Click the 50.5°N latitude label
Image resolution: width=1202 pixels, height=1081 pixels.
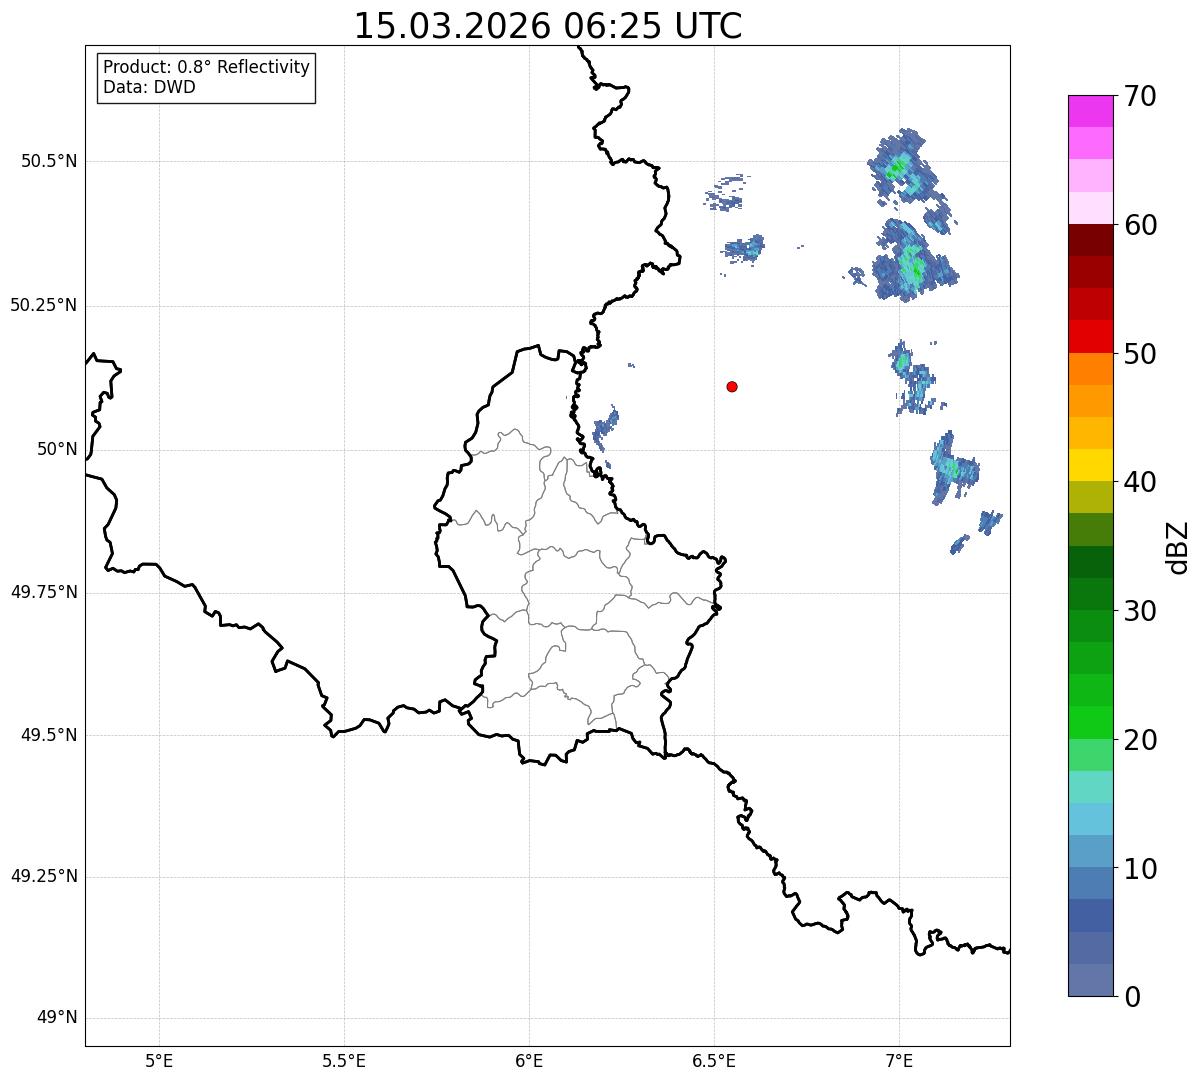point(48,162)
